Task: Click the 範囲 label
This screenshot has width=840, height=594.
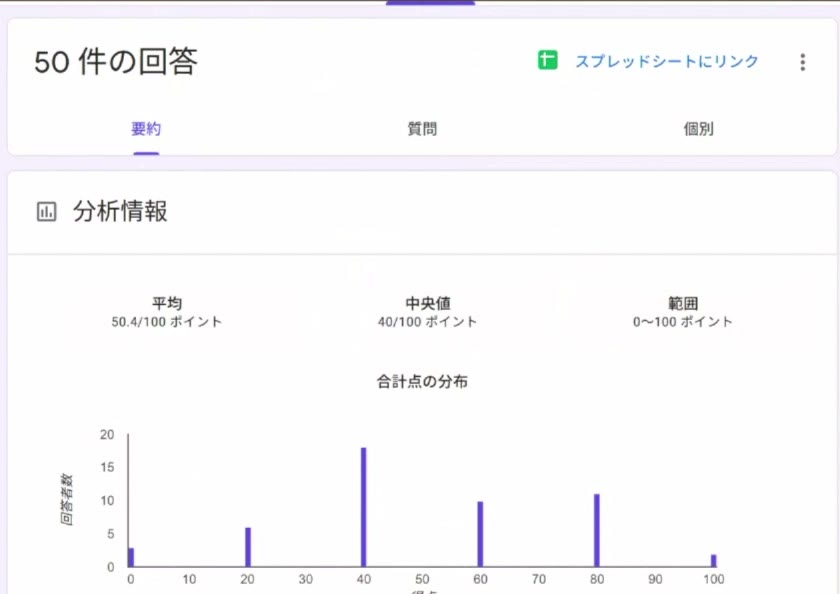Action: (x=683, y=303)
